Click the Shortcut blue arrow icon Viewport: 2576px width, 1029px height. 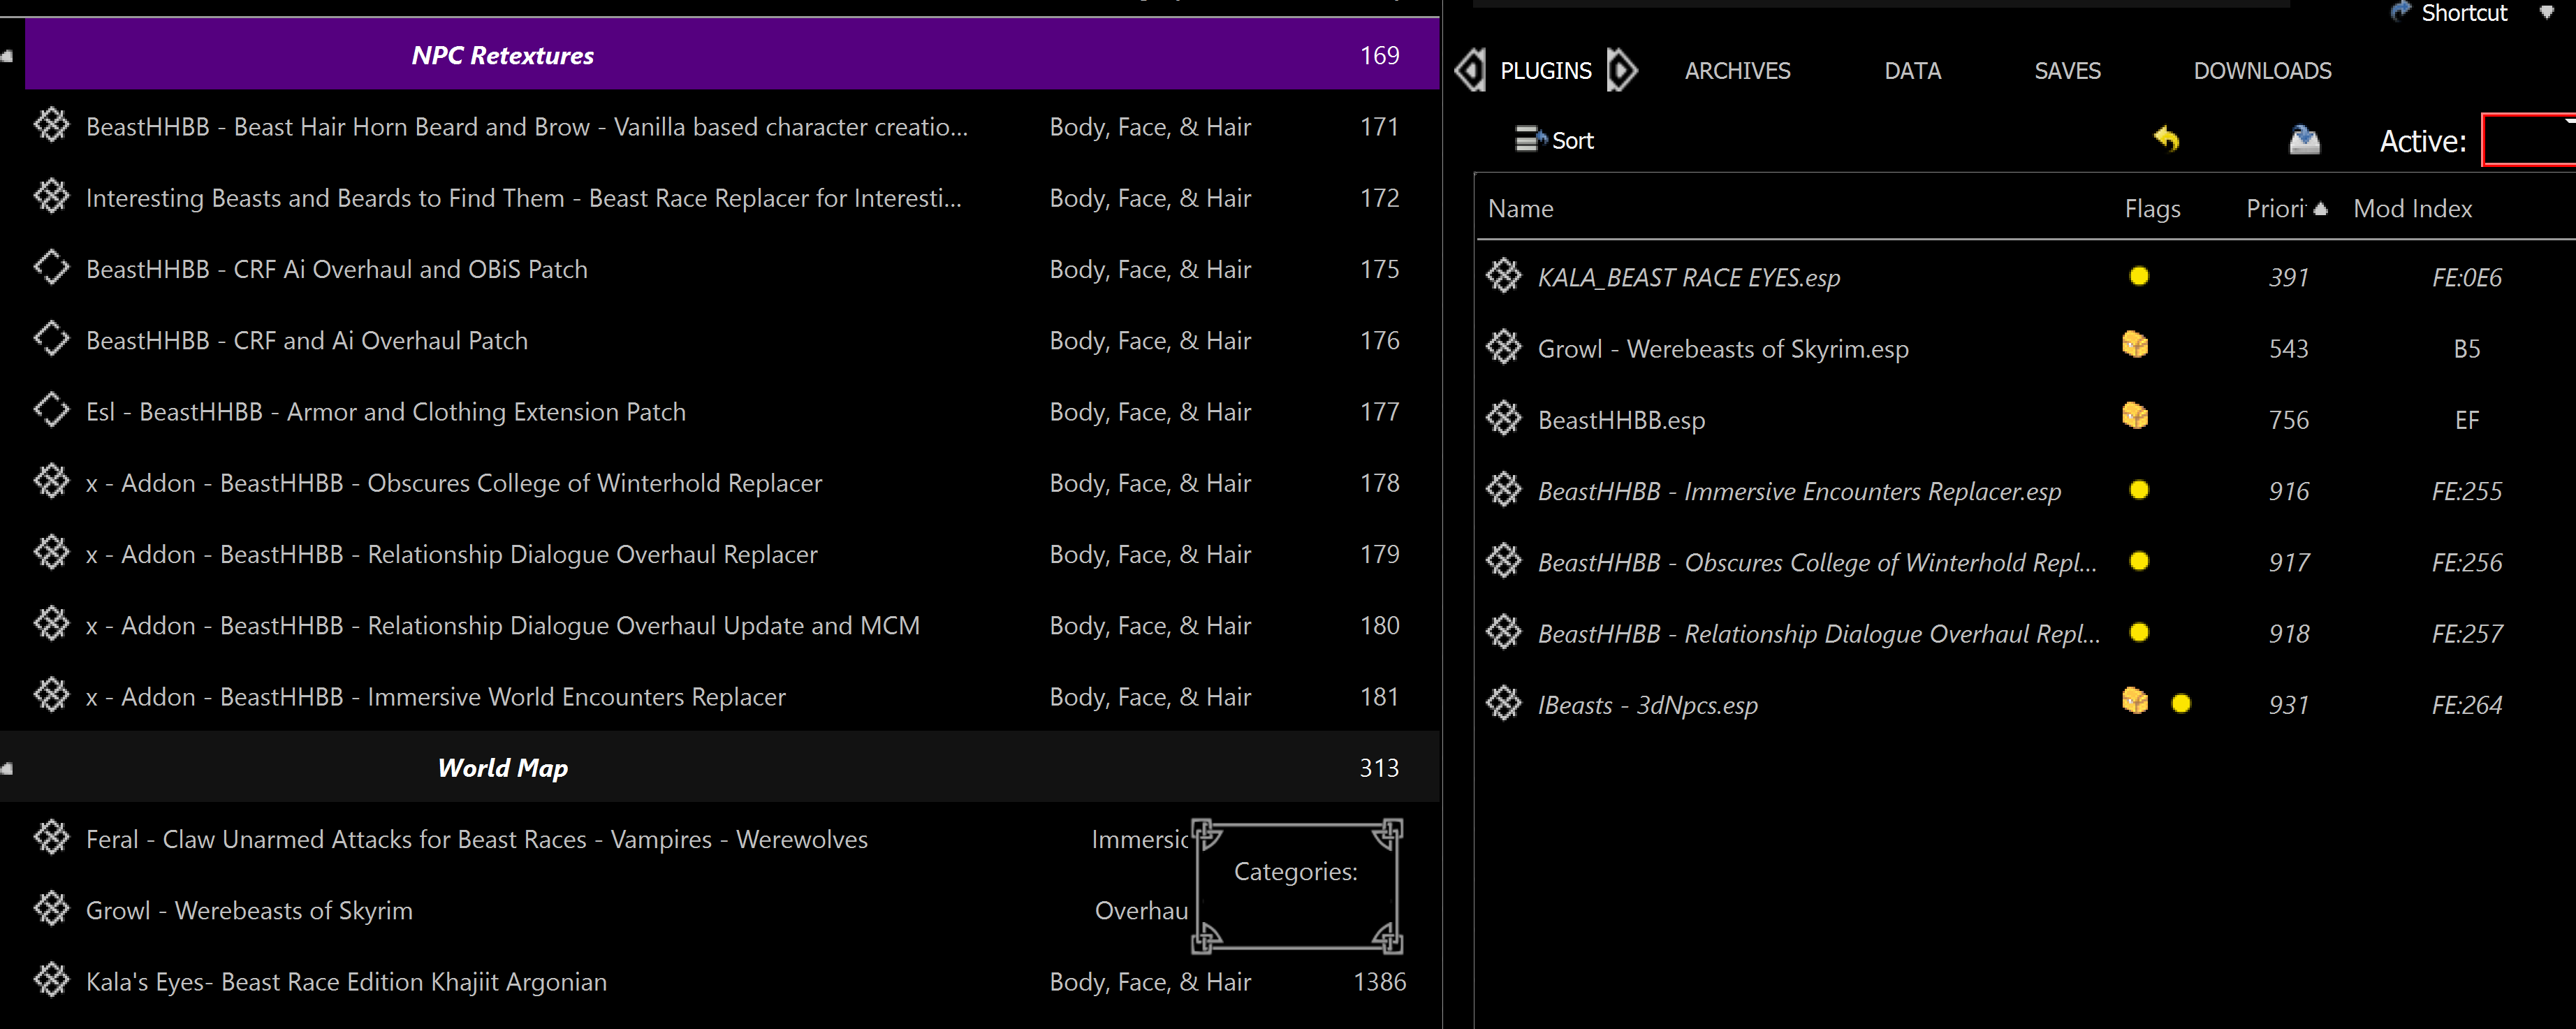pyautogui.click(x=2399, y=11)
